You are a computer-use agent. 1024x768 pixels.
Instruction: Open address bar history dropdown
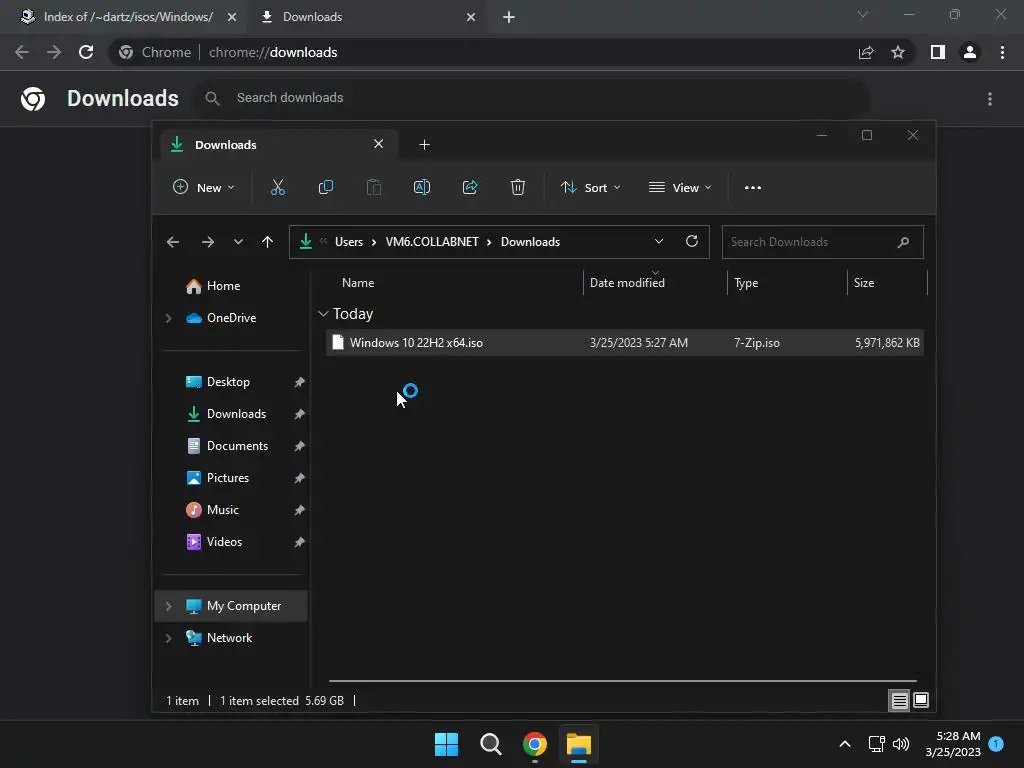coord(659,242)
